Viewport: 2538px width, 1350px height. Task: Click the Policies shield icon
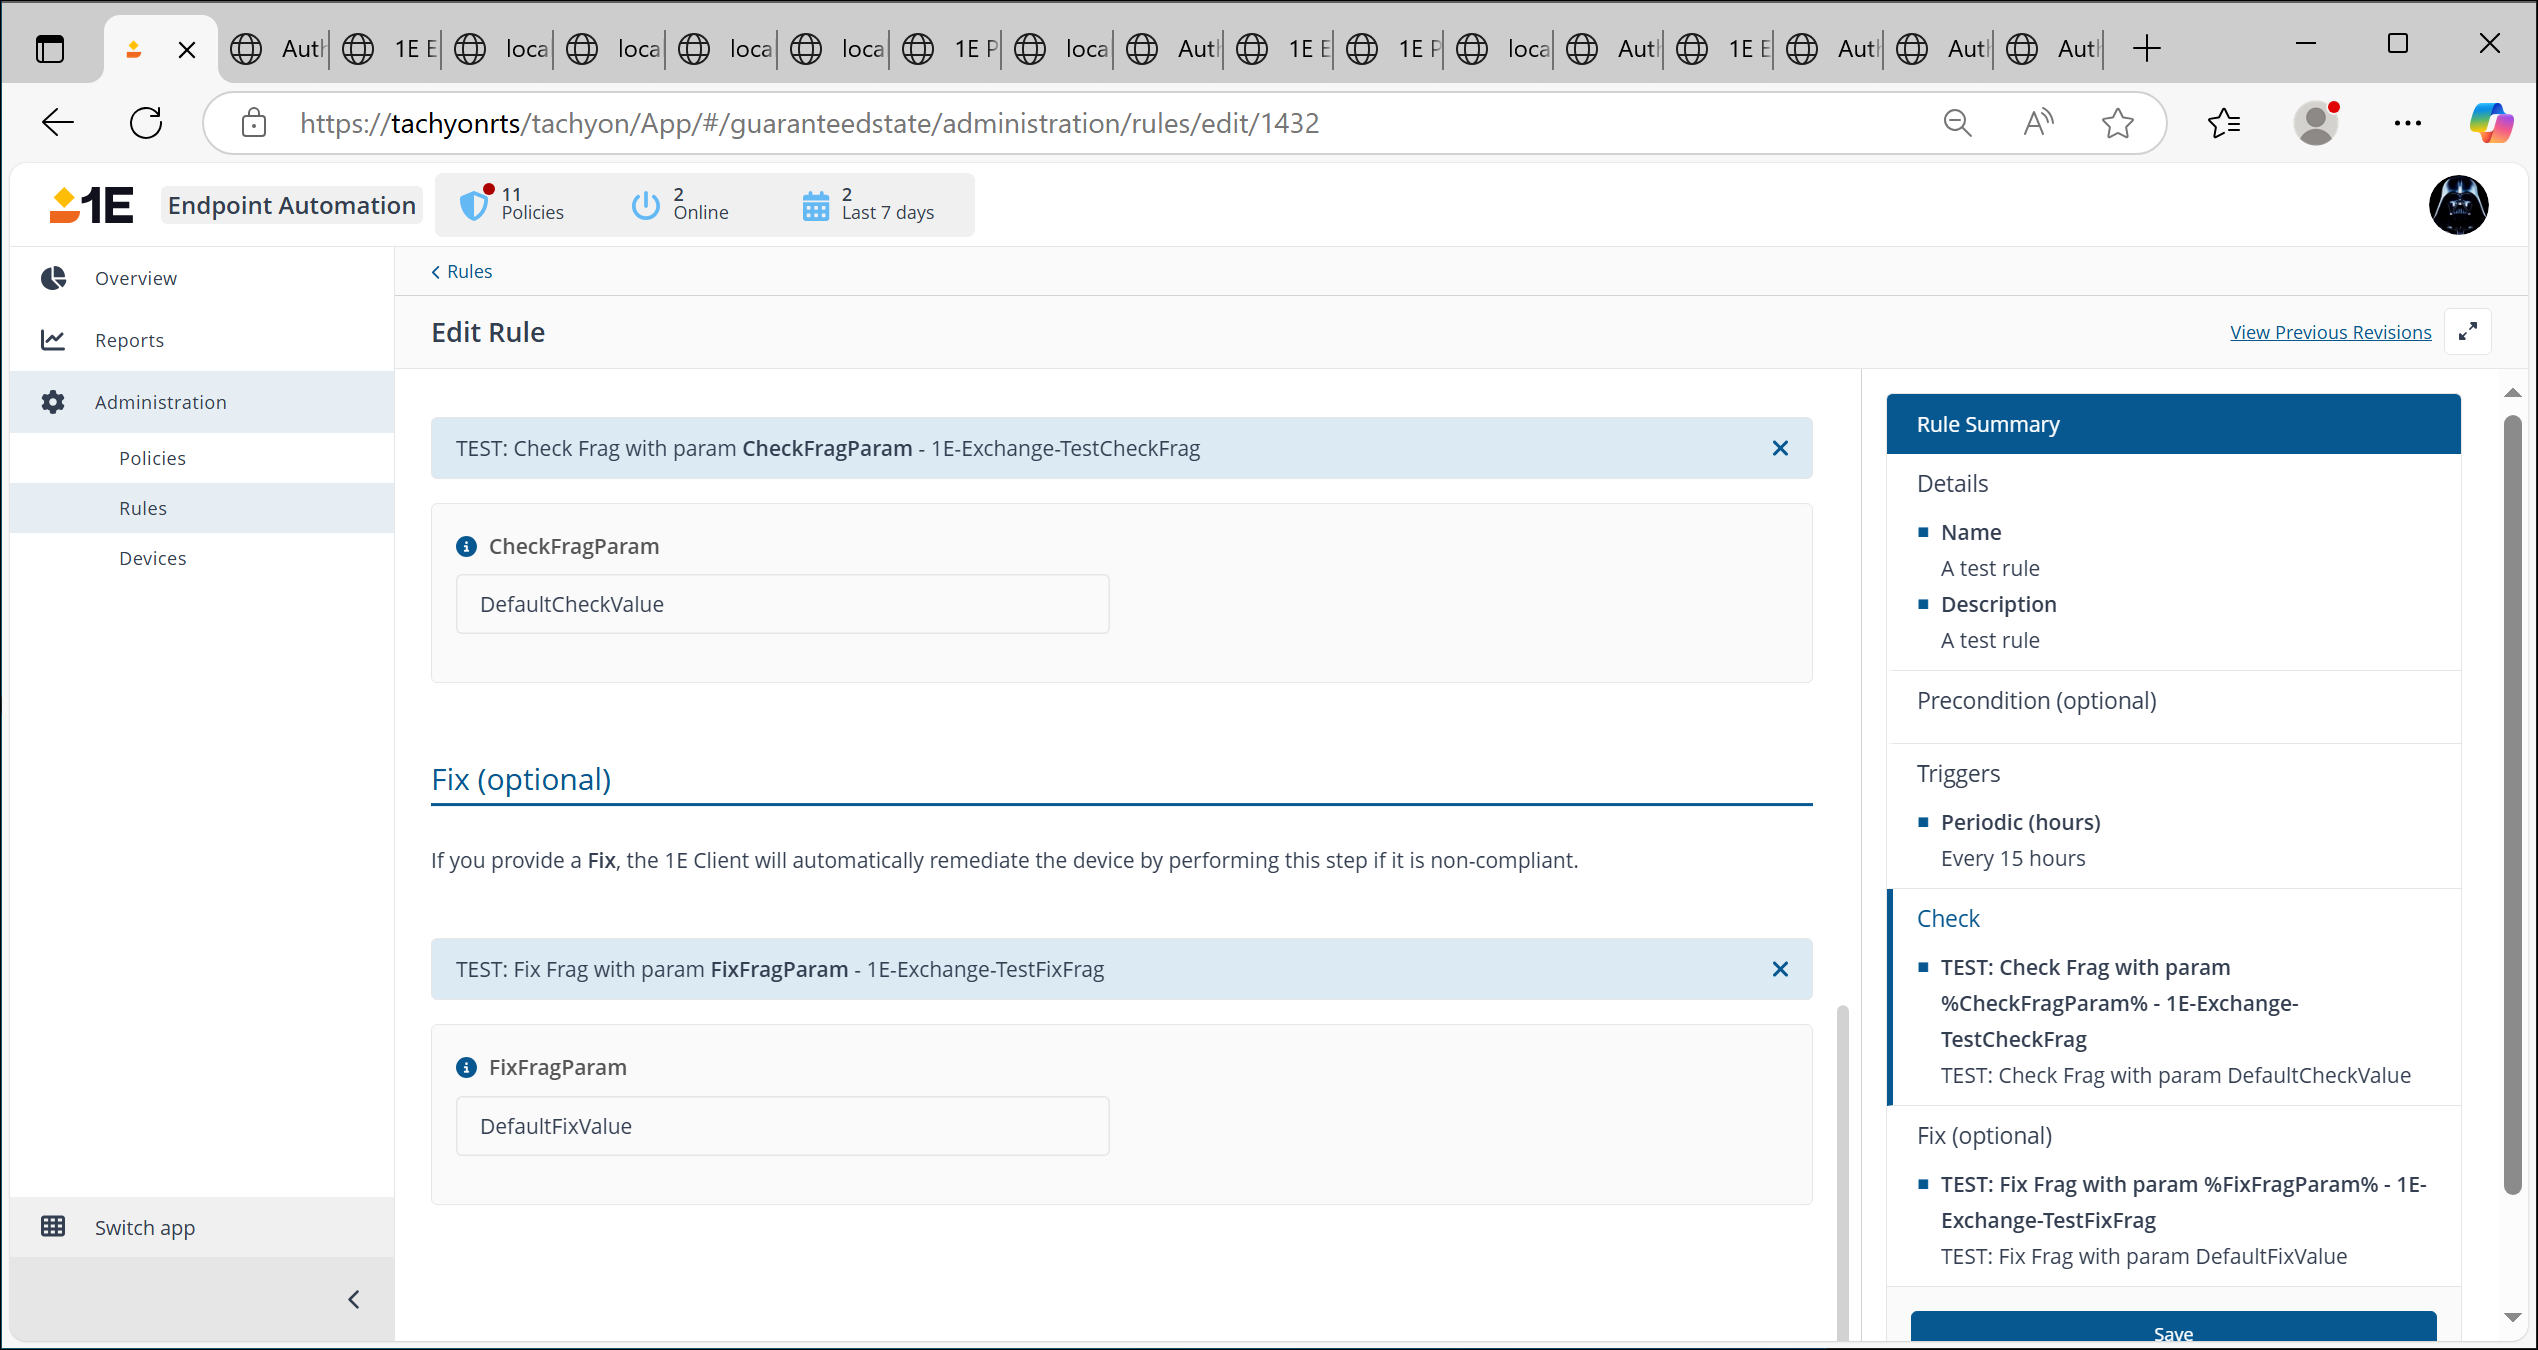coord(473,205)
